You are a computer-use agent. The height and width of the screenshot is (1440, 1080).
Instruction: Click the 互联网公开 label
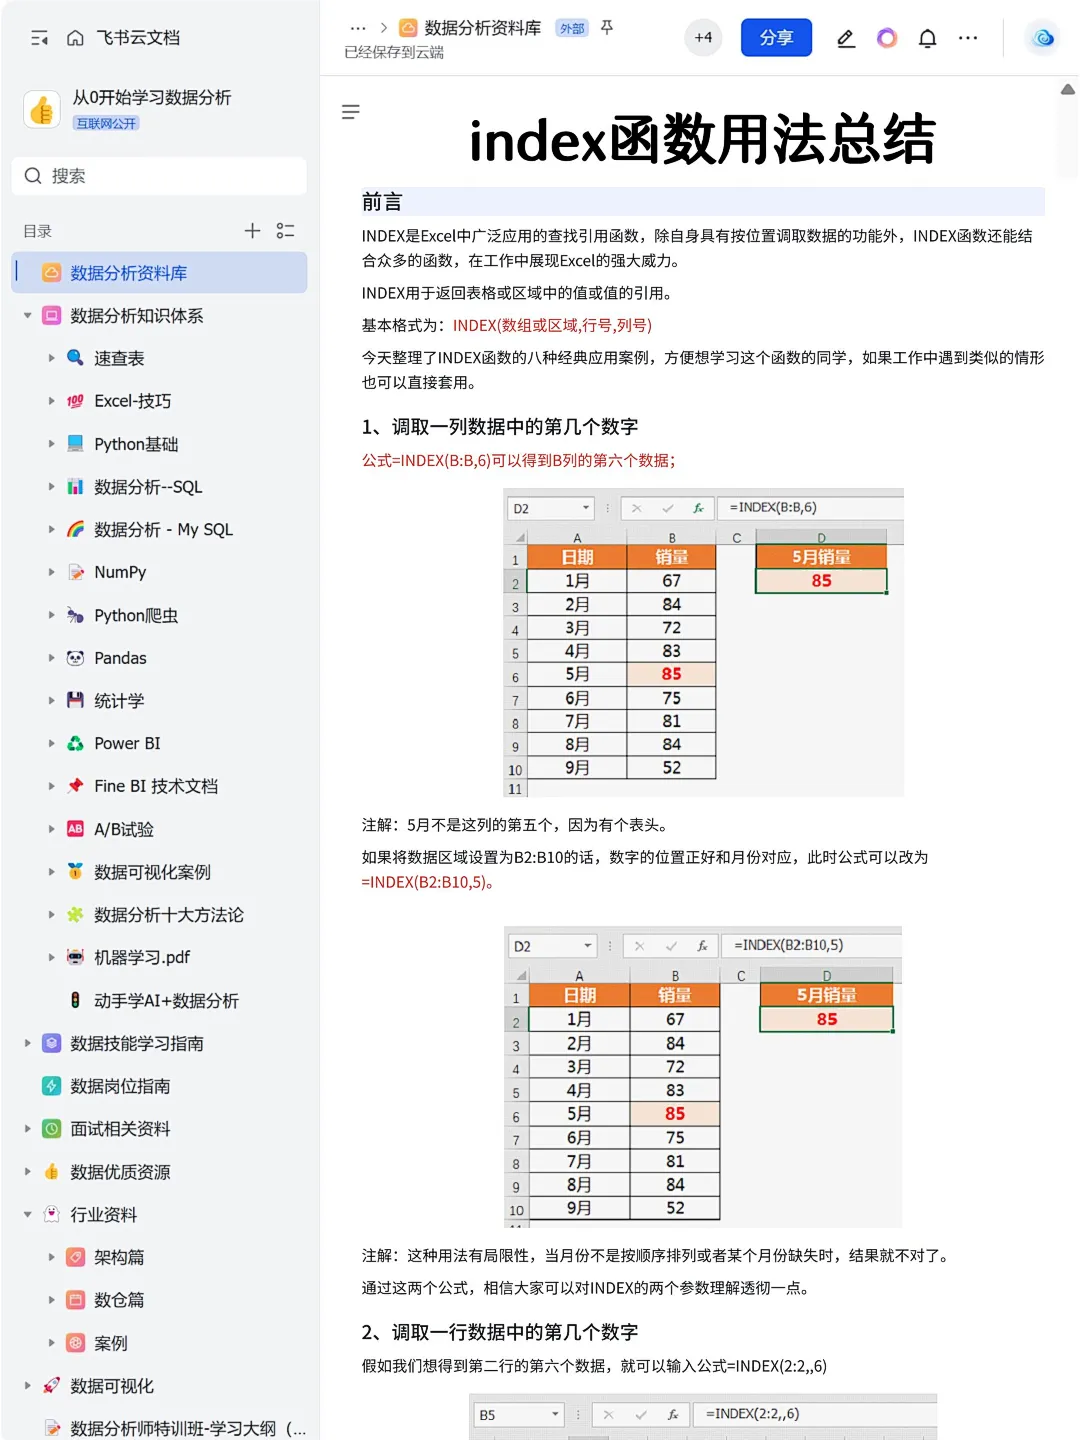click(x=106, y=123)
